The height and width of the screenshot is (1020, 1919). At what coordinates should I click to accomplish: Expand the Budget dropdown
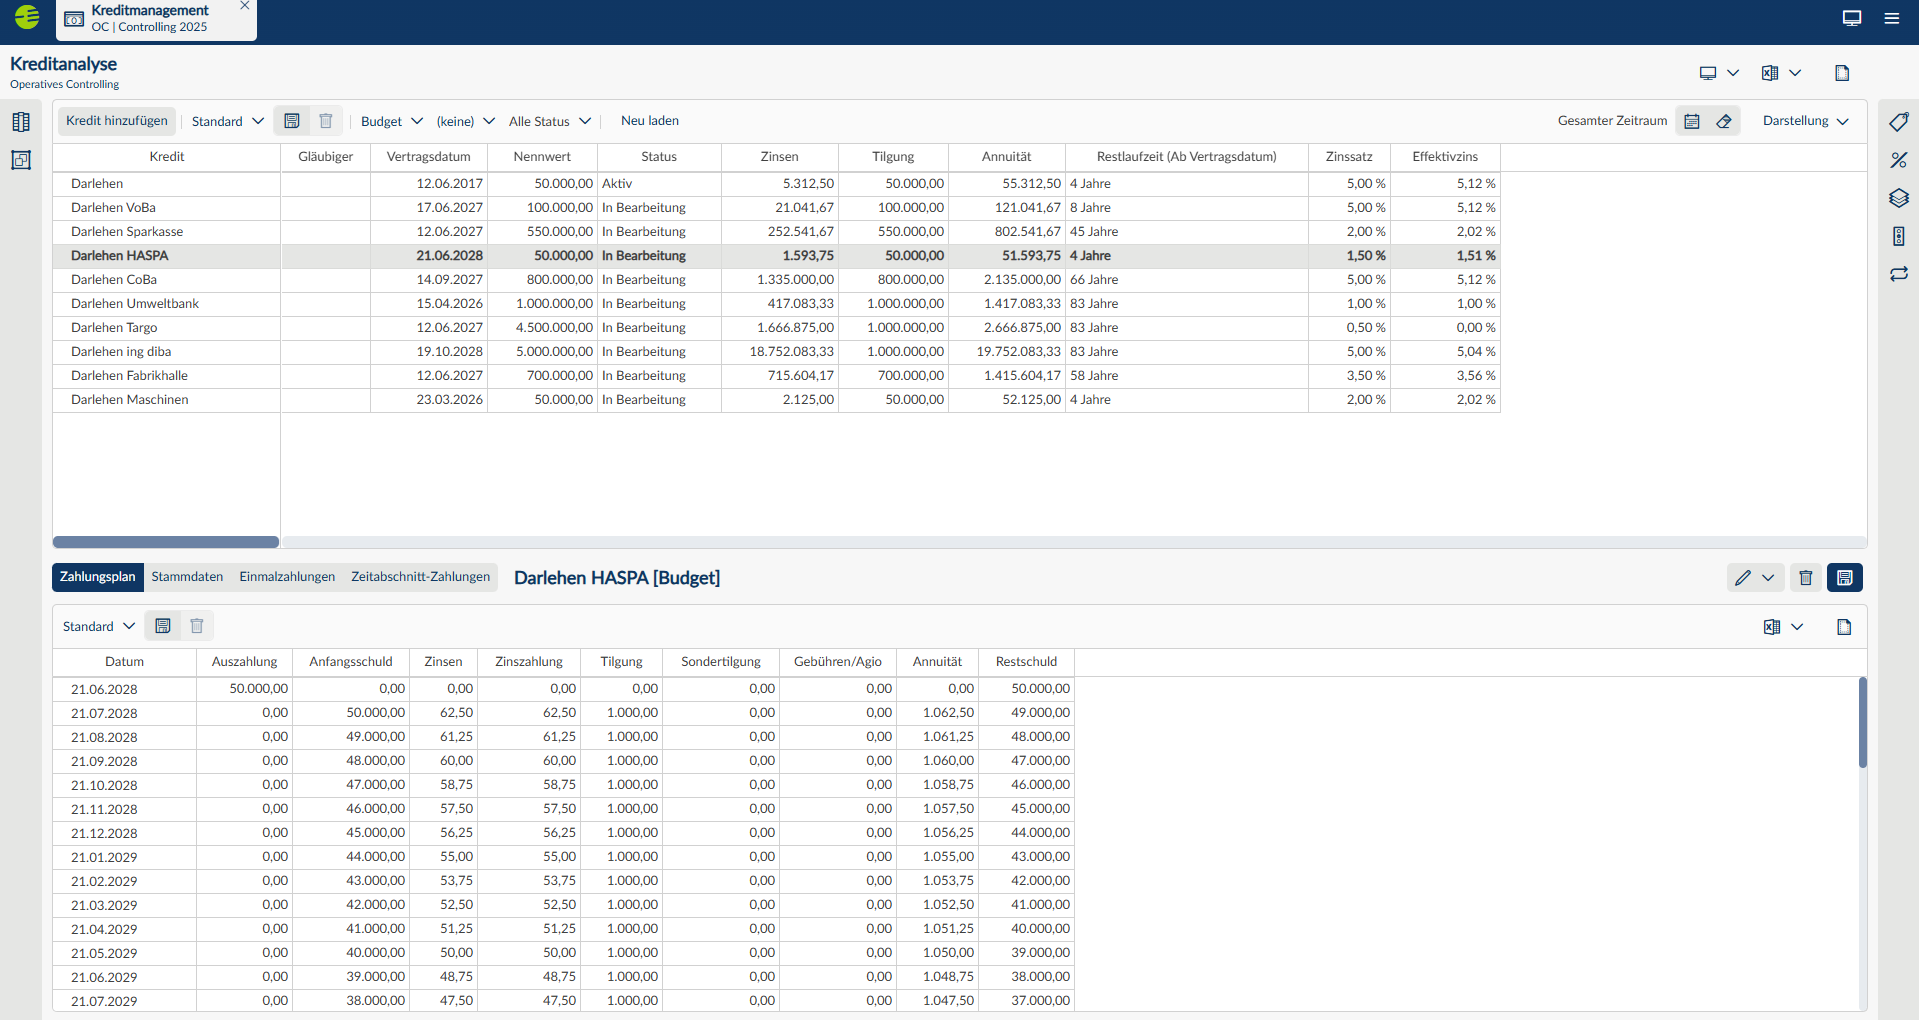click(392, 121)
